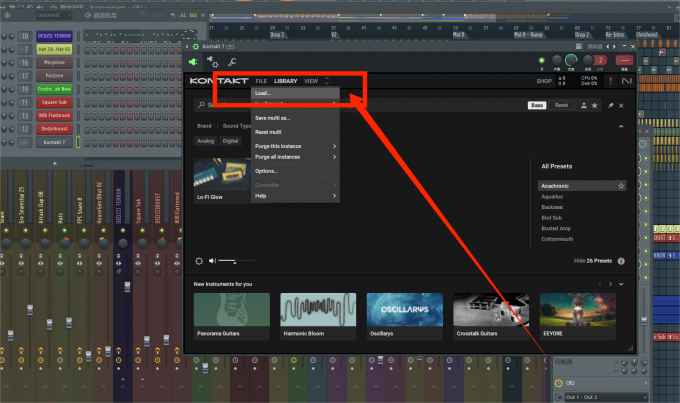The height and width of the screenshot is (403, 680).
Task: Toggle first step of PoiZone channel
Action: click(x=87, y=76)
